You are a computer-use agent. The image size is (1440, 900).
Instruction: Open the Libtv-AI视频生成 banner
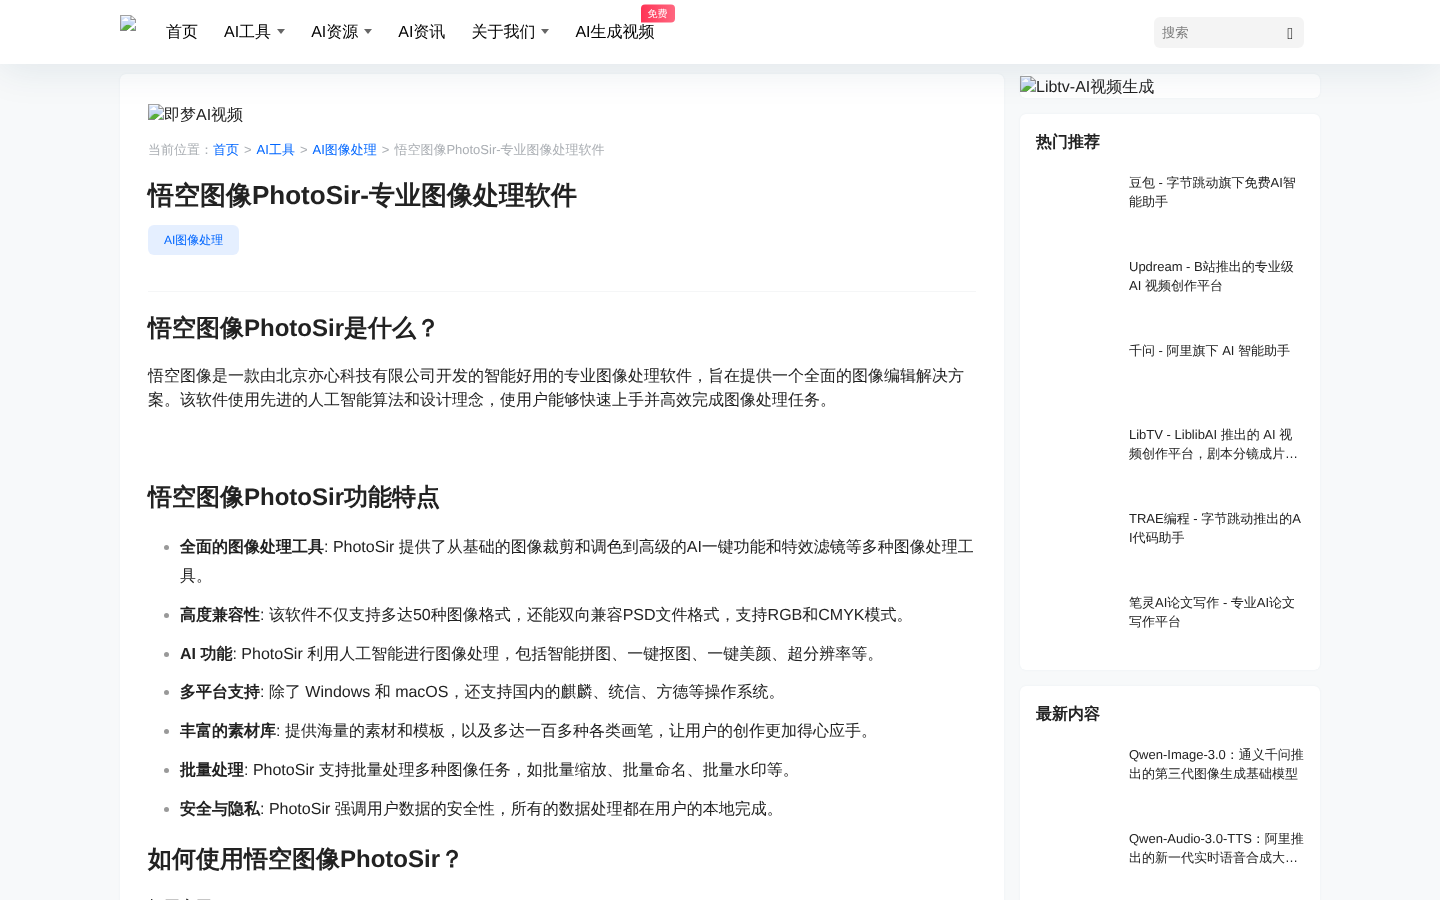point(1087,86)
